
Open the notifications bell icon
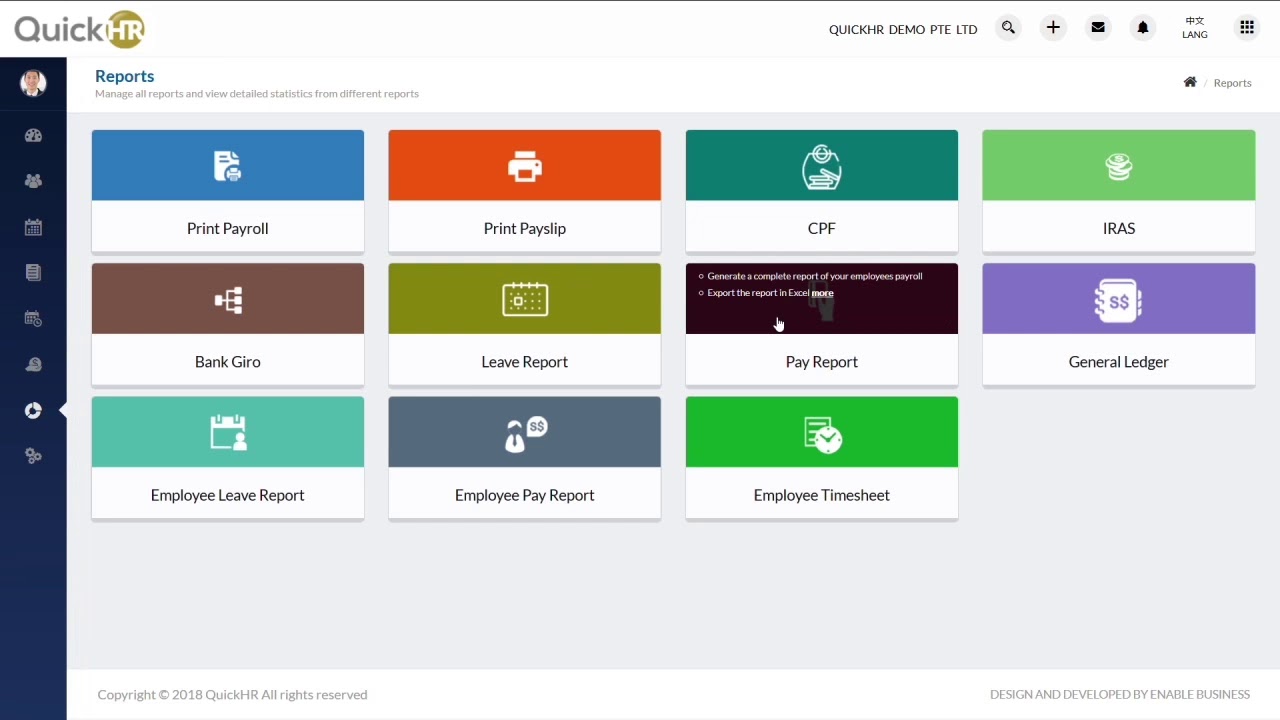click(x=1143, y=28)
